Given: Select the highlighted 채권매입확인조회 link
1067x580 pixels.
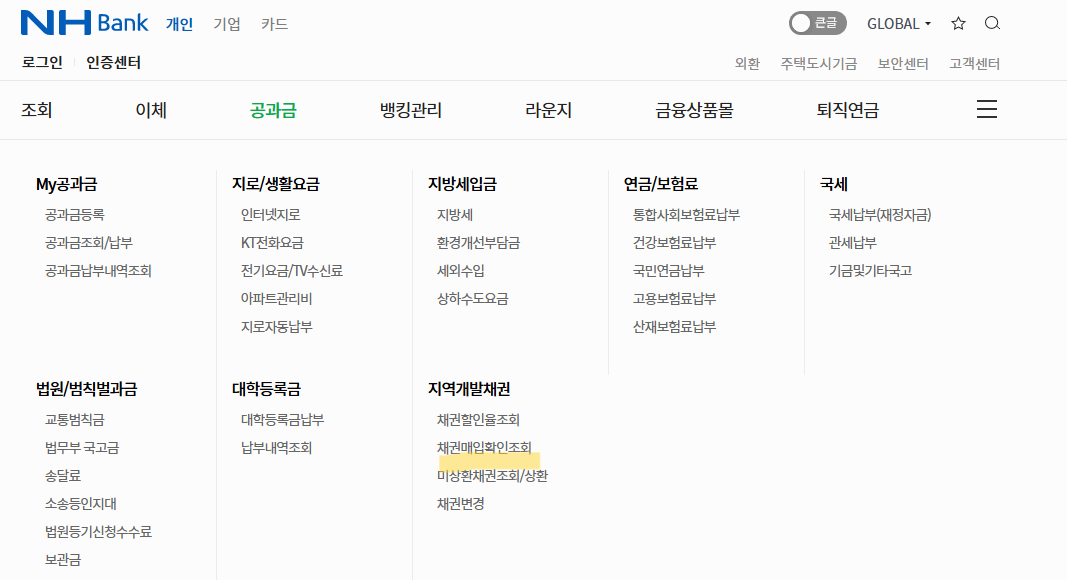Looking at the screenshot, I should pos(486,447).
